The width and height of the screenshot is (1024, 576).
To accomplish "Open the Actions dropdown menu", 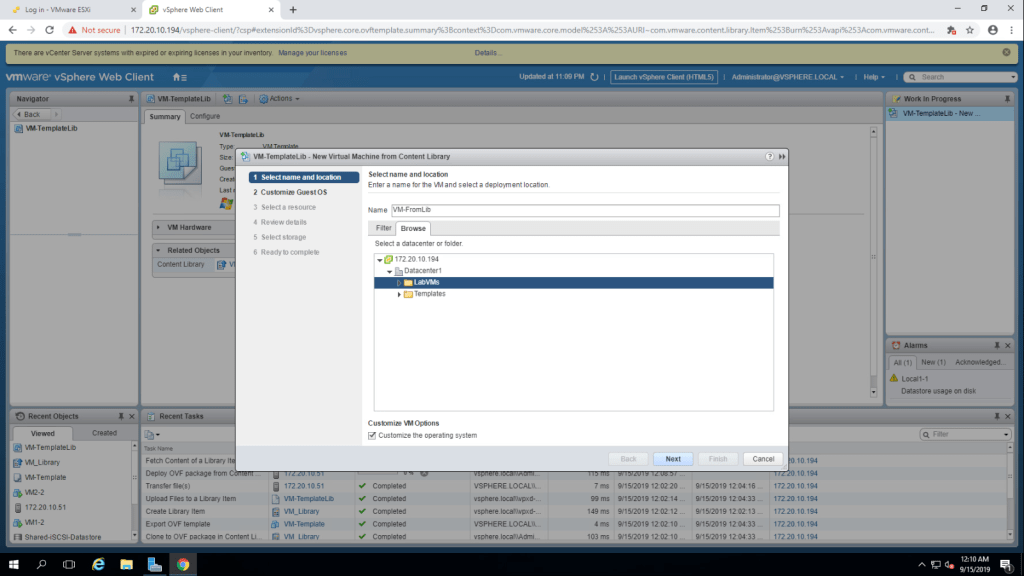I will point(279,99).
